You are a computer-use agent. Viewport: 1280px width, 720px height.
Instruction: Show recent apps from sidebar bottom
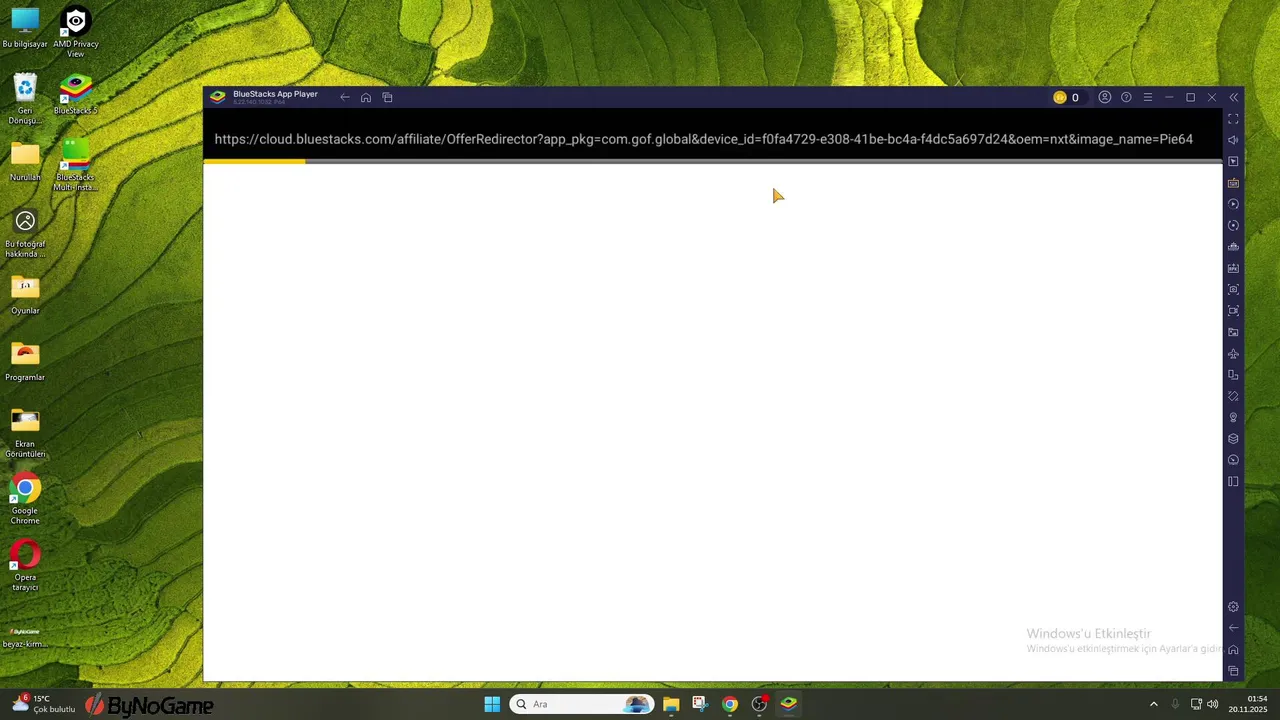(x=1233, y=671)
